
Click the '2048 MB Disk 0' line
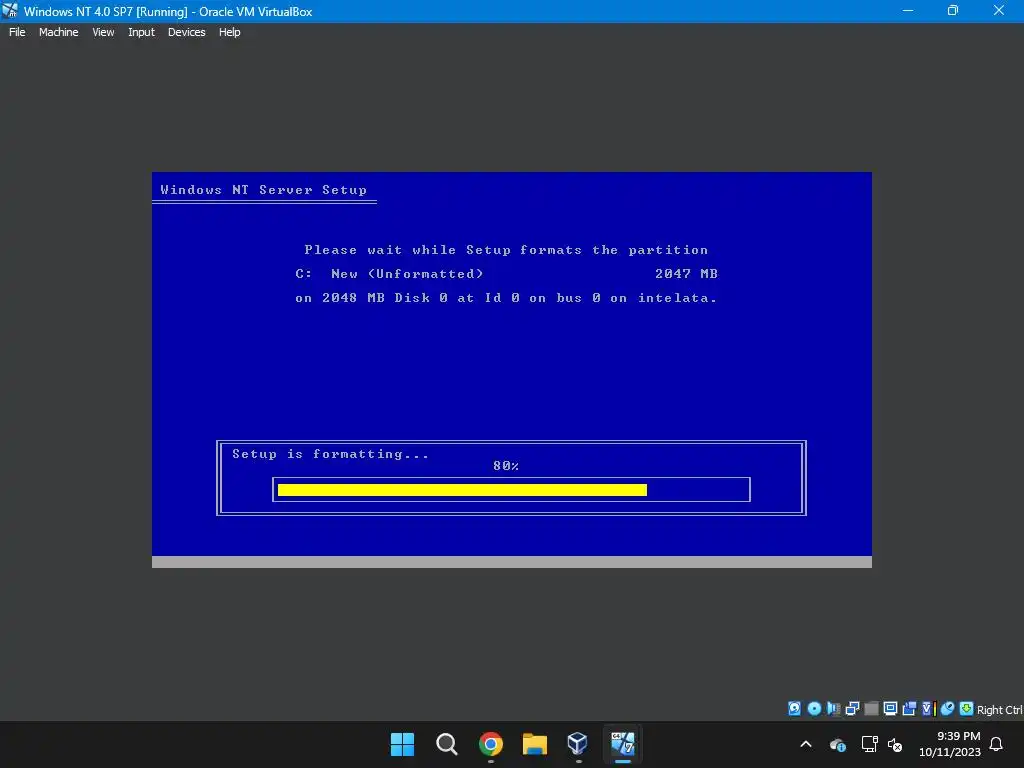click(x=506, y=298)
